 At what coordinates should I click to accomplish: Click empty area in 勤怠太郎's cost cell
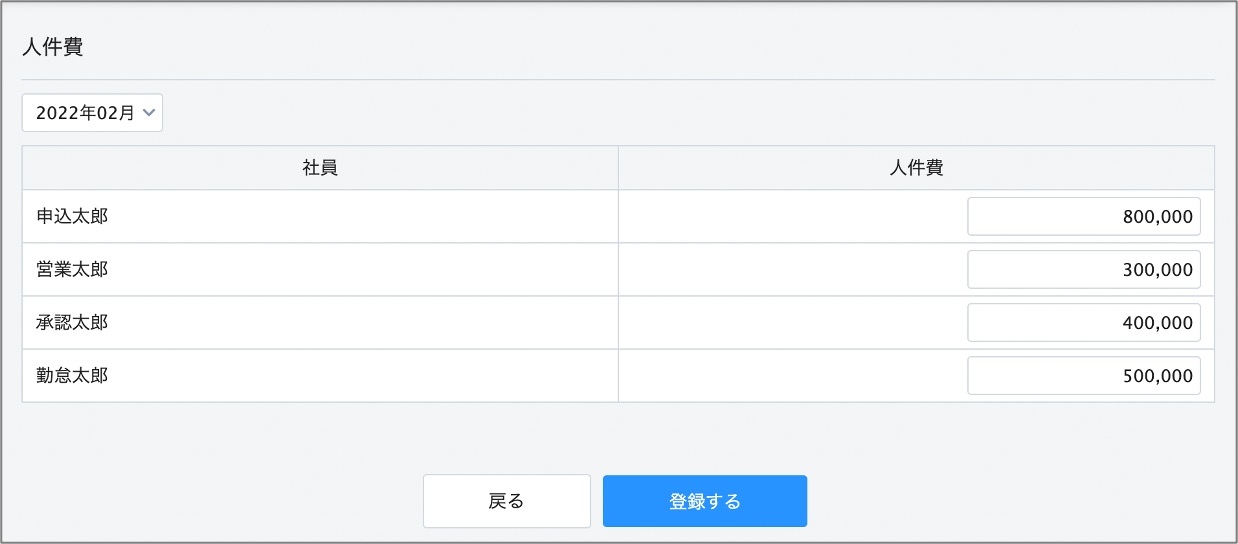pyautogui.click(x=792, y=376)
